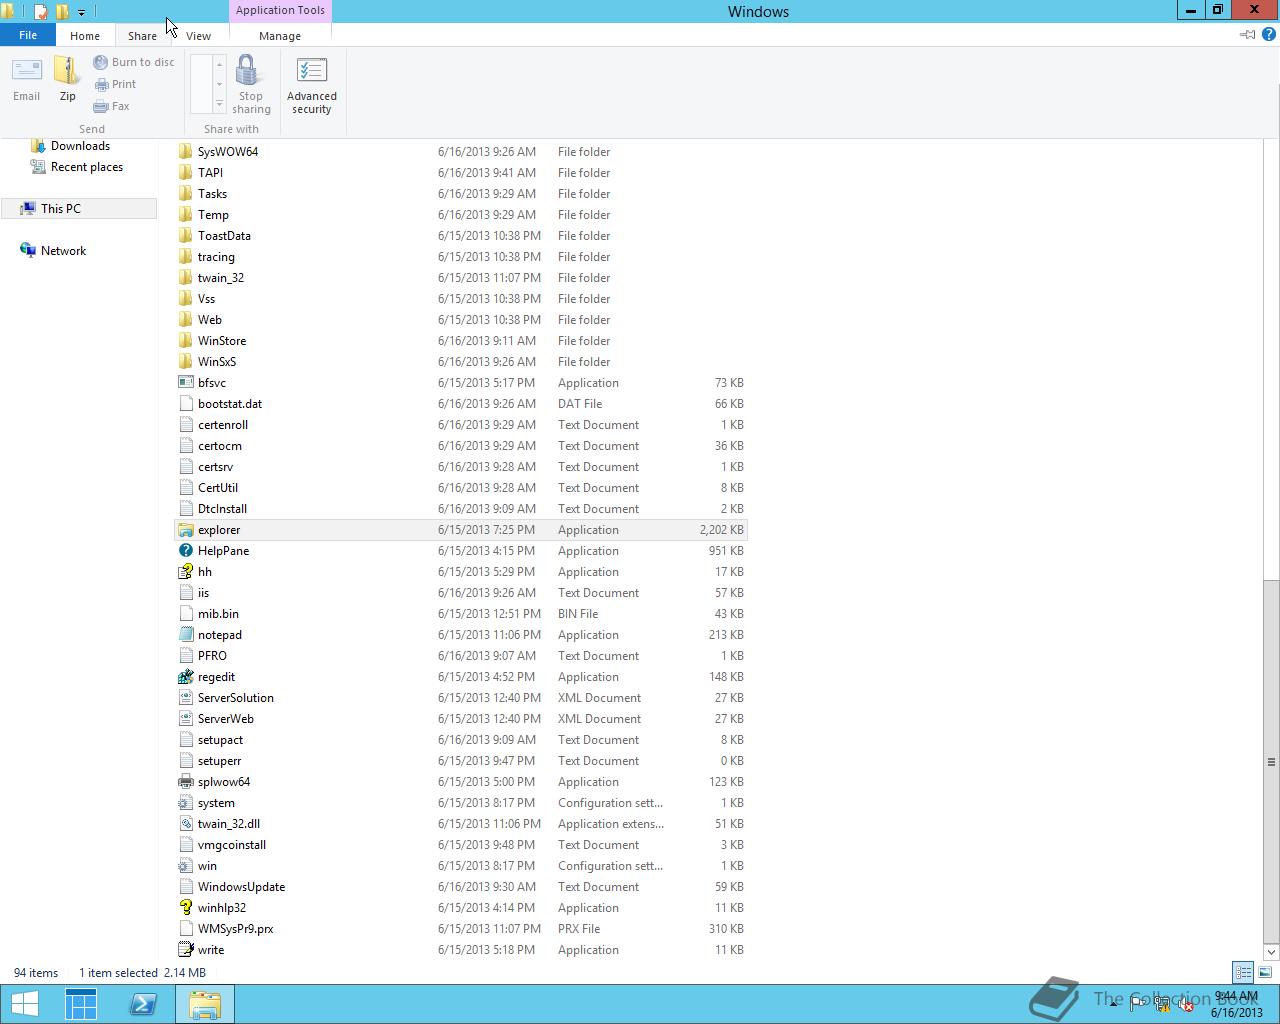The width and height of the screenshot is (1280, 1024).
Task: Open the File menu tab
Action: tap(28, 35)
